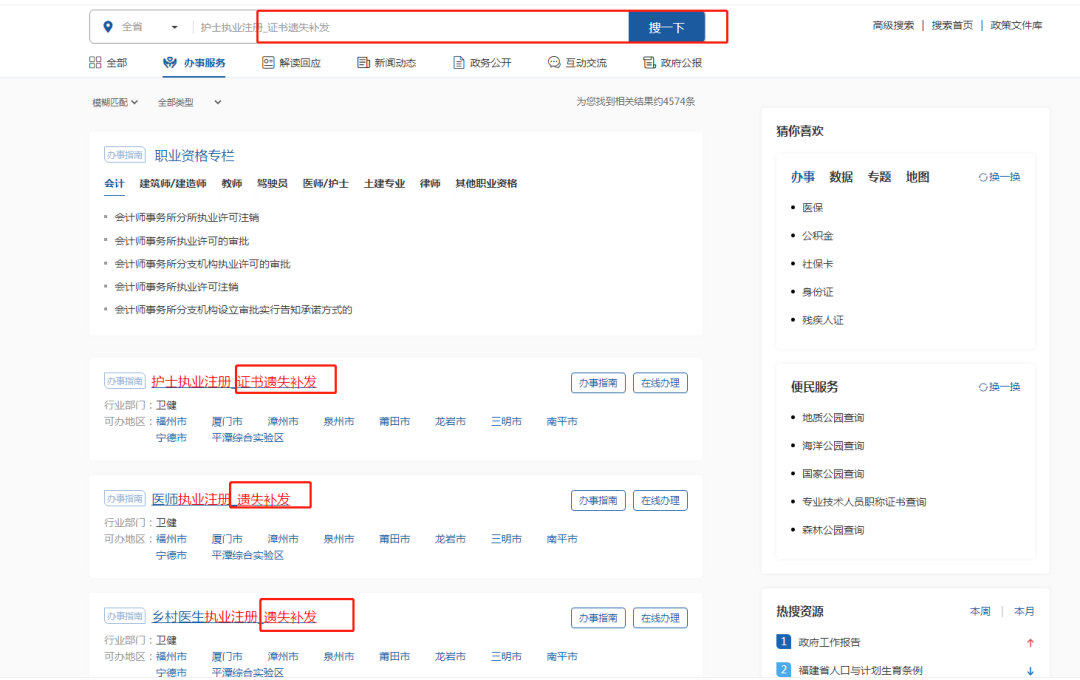Open 残疾人证 suggestion link
Viewport: 1080px width, 680px height.
coord(822,320)
